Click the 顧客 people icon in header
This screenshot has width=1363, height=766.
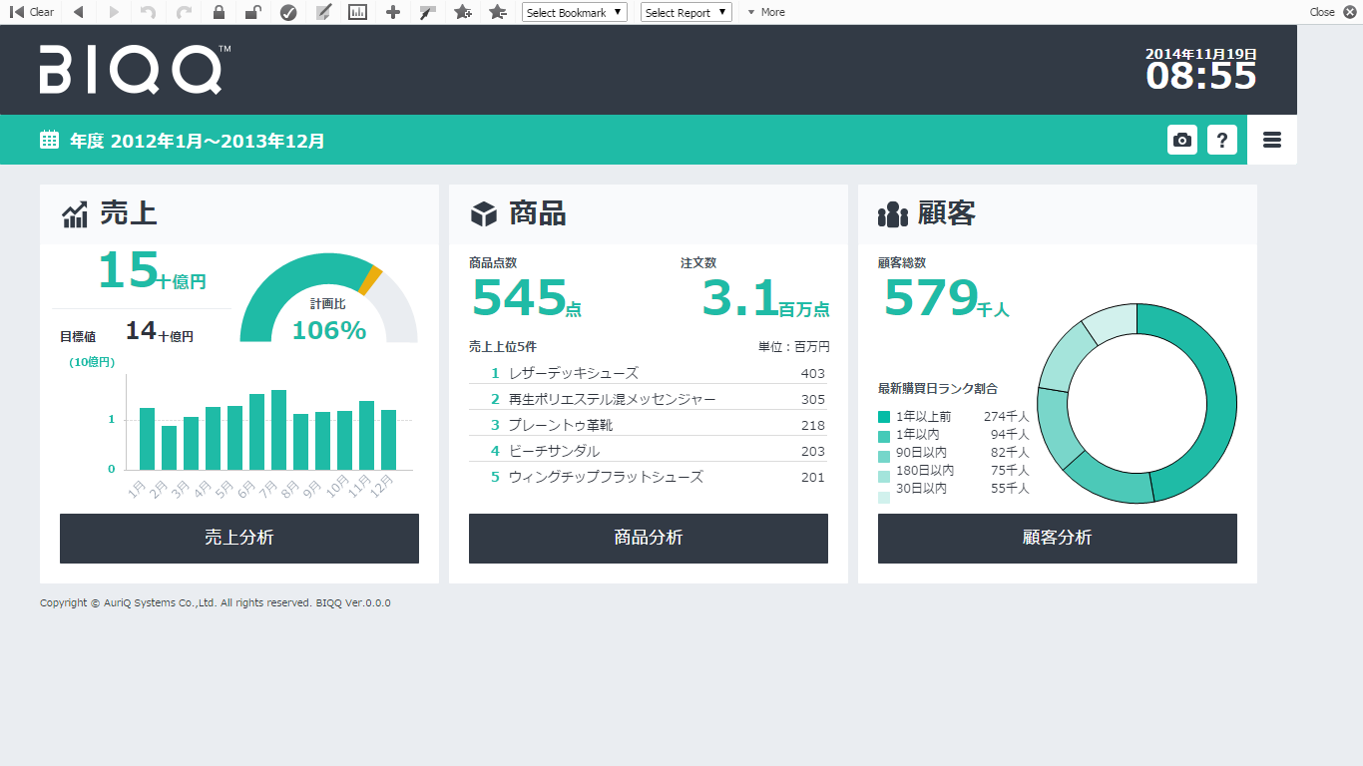(892, 214)
